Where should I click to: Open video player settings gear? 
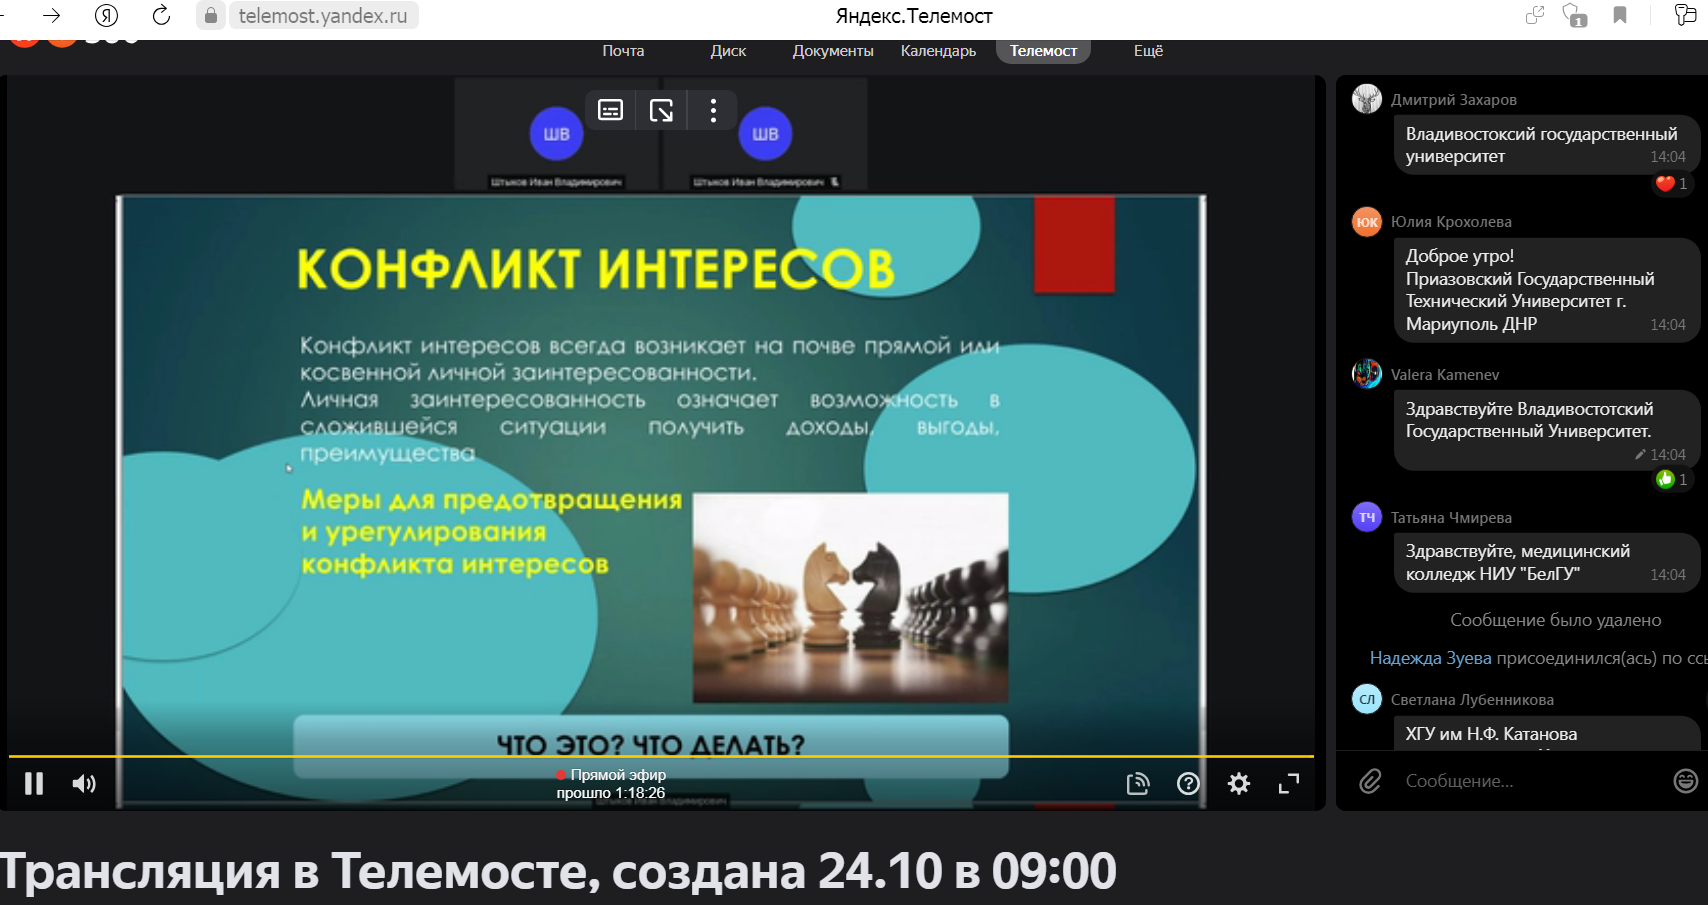click(1238, 784)
